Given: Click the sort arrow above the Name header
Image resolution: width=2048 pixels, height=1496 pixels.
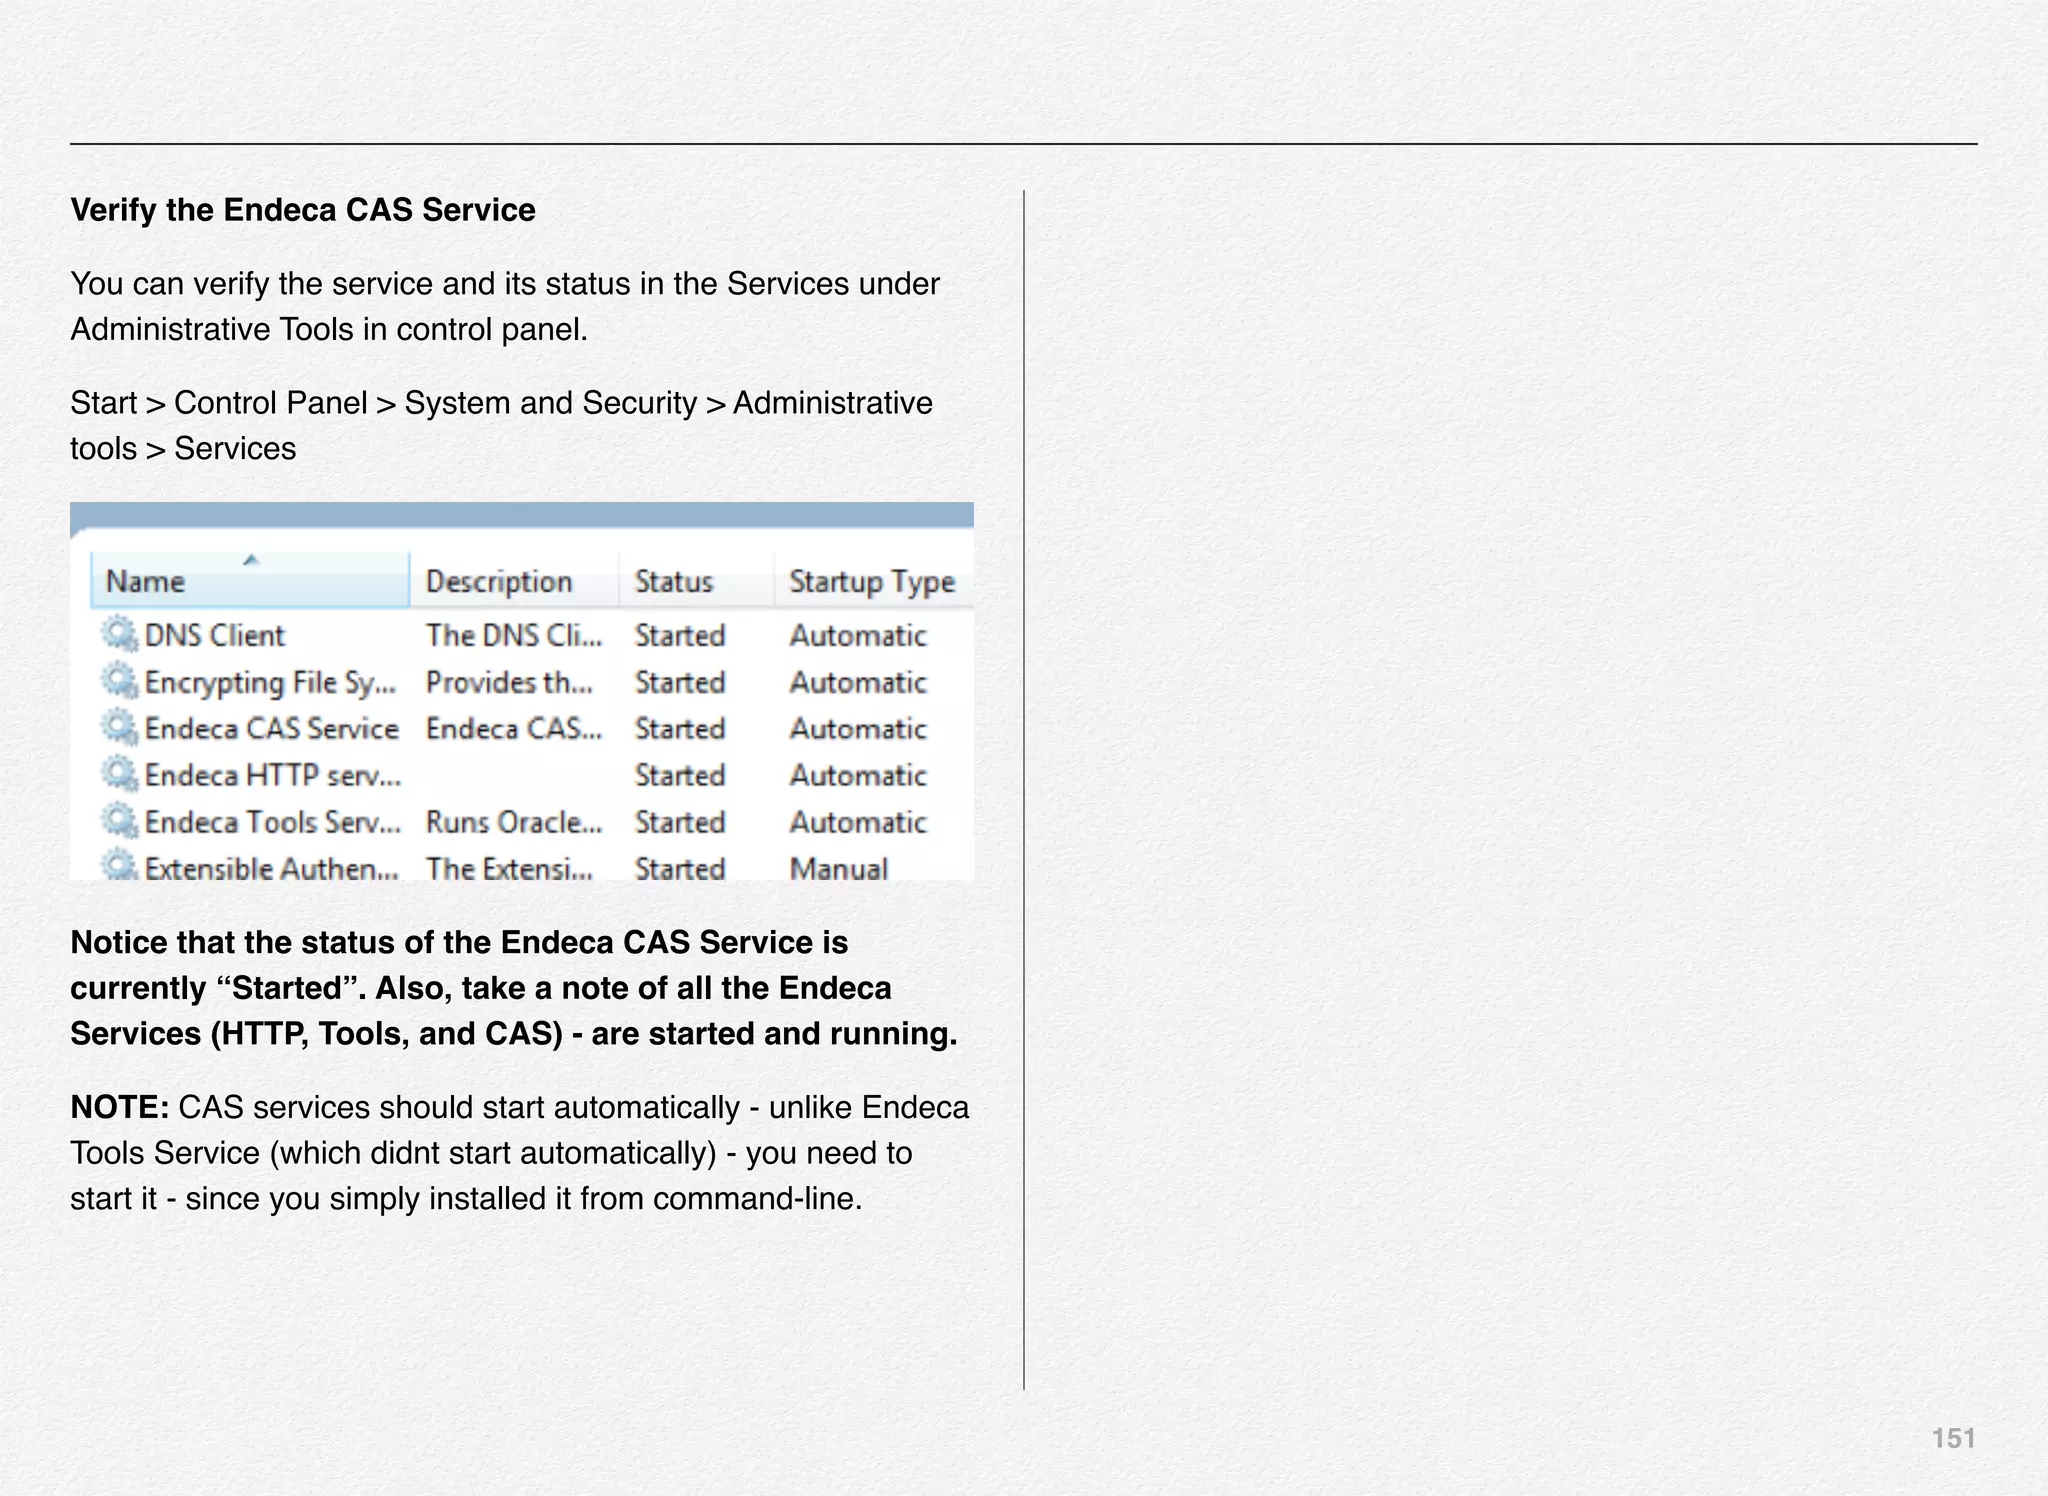Looking at the screenshot, I should (x=251, y=560).
